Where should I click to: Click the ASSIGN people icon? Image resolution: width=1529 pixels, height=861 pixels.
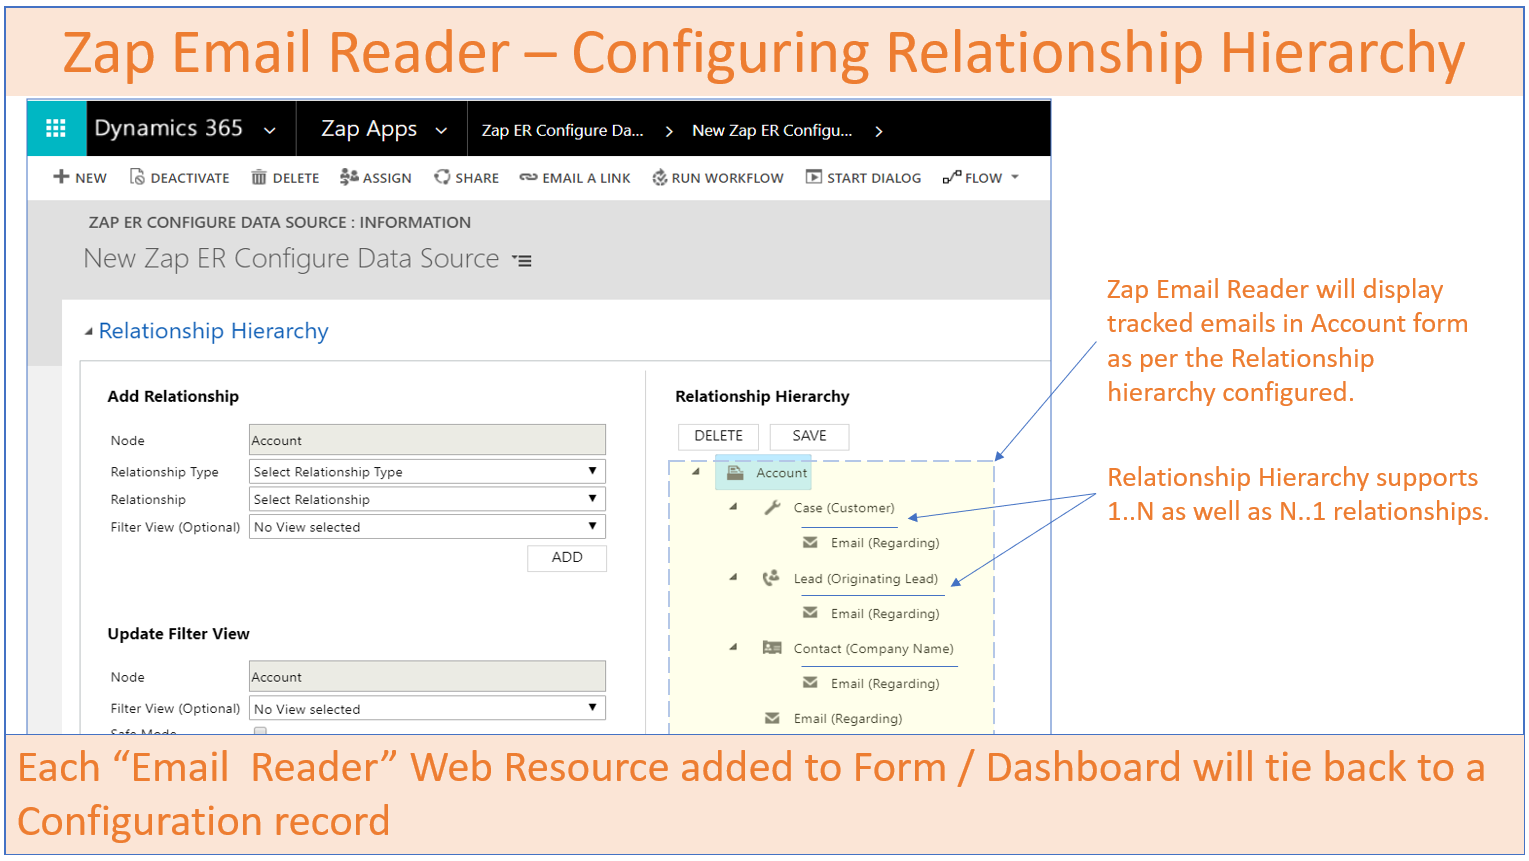pos(349,177)
